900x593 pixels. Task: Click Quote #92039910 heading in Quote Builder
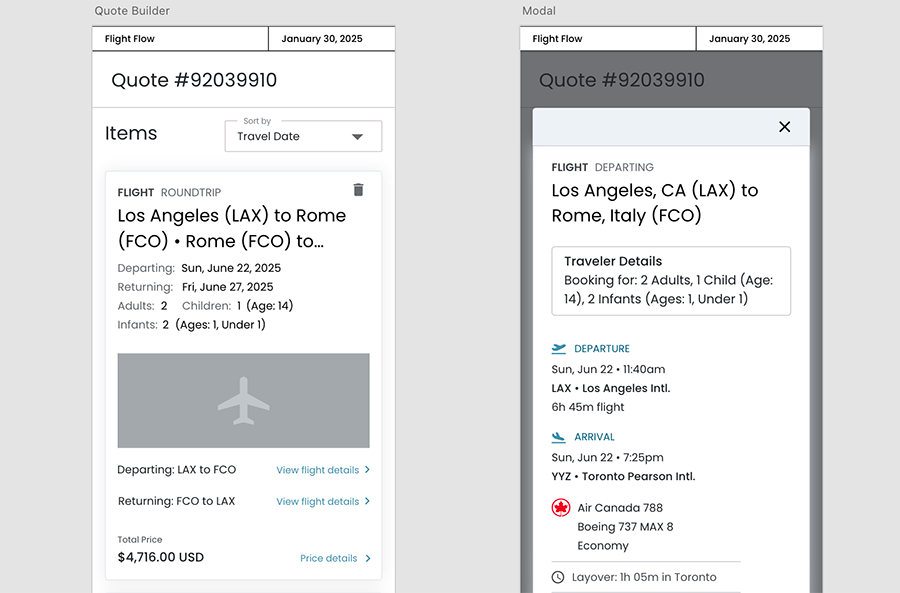click(x=194, y=80)
